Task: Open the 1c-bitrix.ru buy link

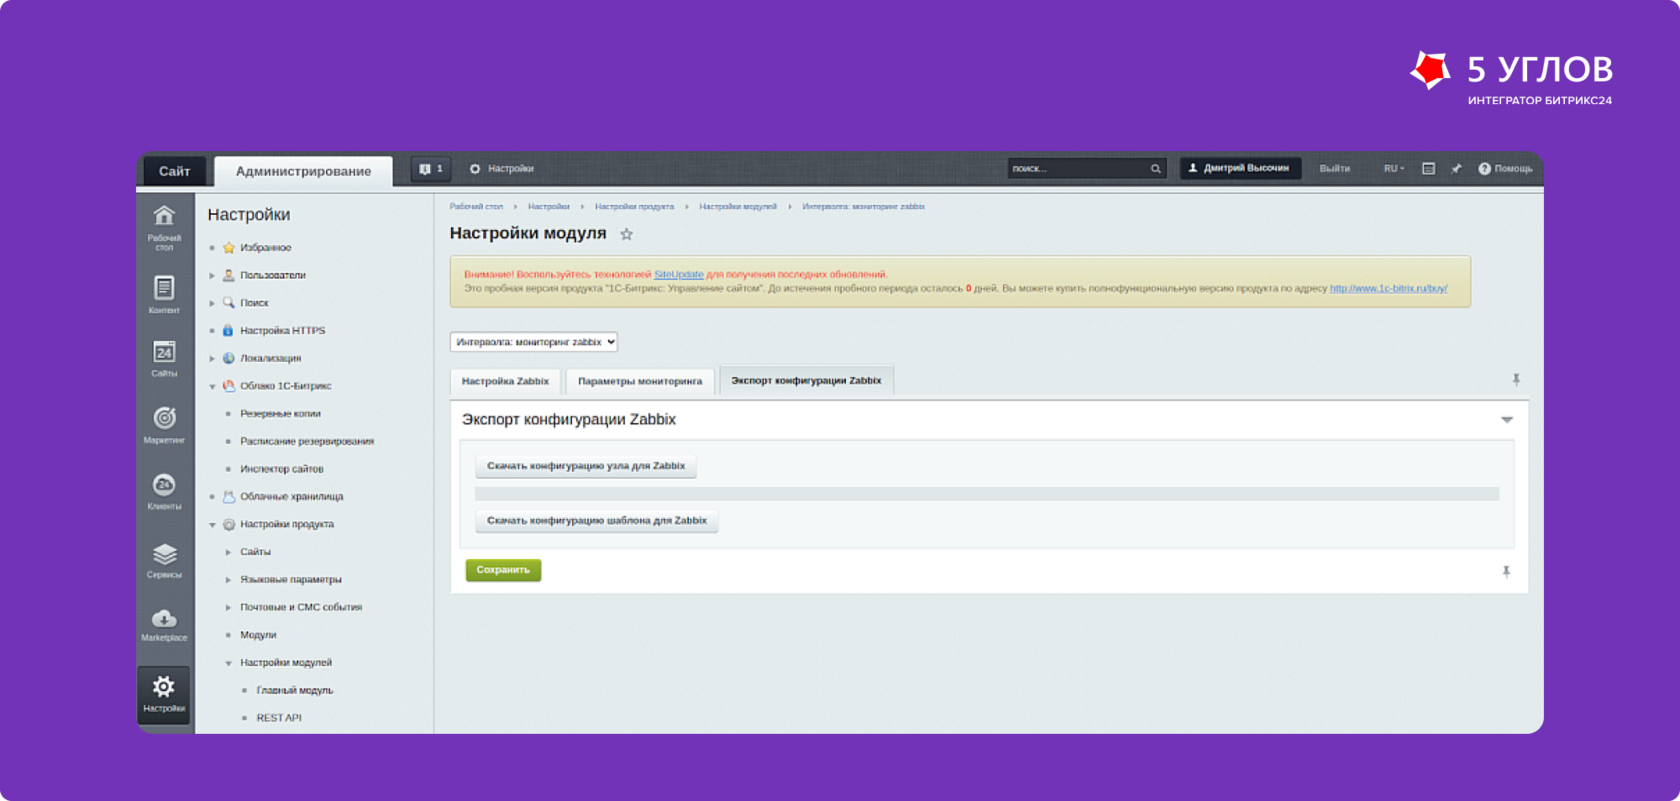Action: pos(1388,288)
